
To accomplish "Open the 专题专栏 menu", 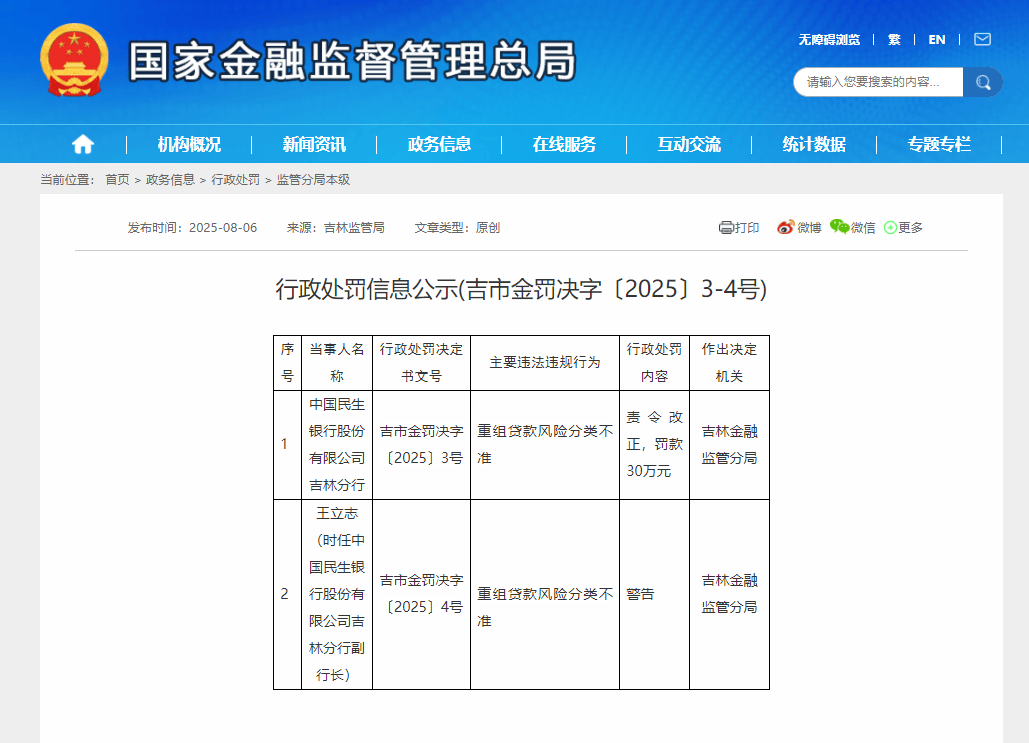I will [x=939, y=144].
